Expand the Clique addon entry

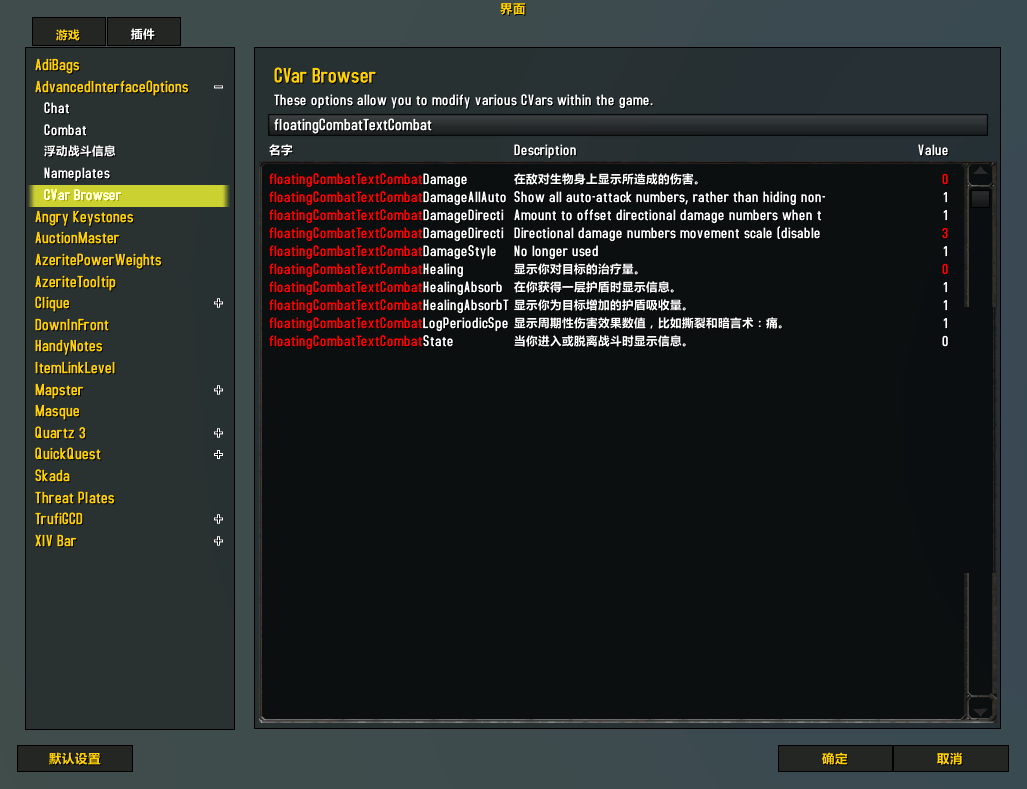(x=218, y=303)
